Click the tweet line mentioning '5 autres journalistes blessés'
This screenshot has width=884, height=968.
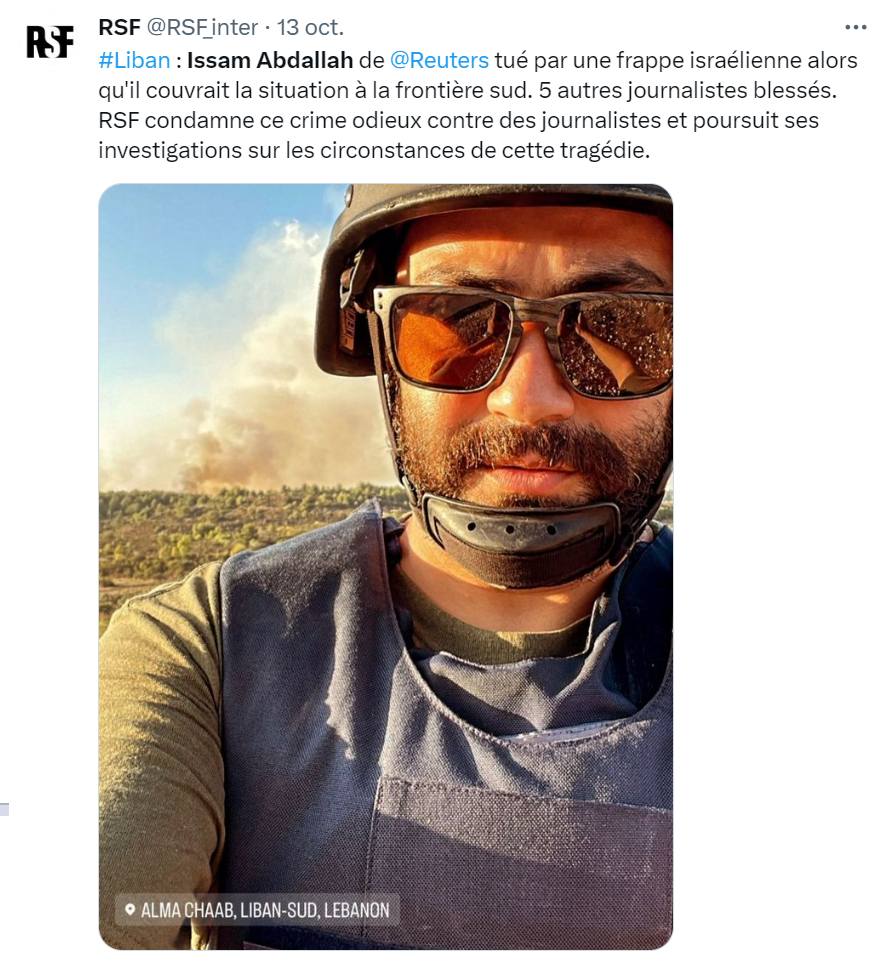(x=467, y=90)
